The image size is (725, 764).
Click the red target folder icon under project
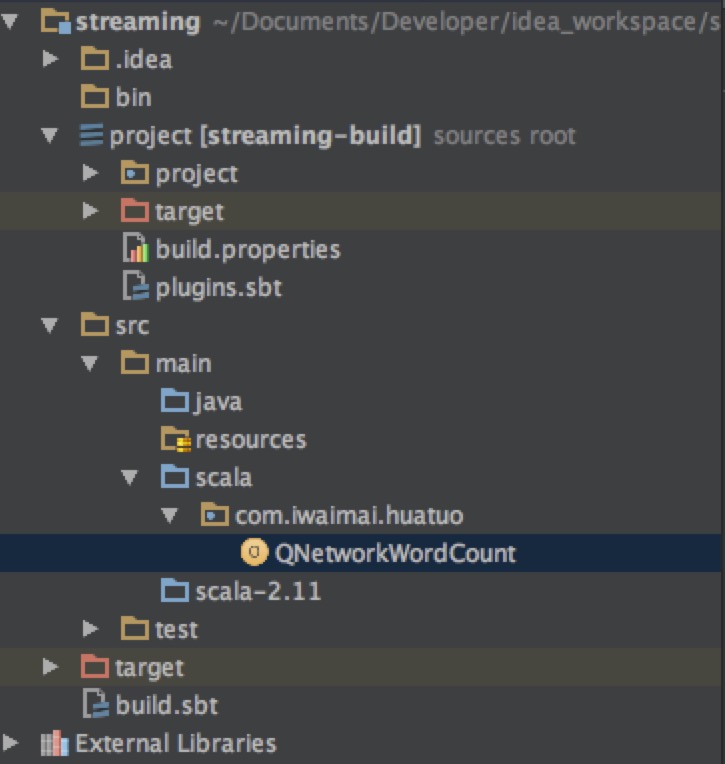pyautogui.click(x=134, y=210)
